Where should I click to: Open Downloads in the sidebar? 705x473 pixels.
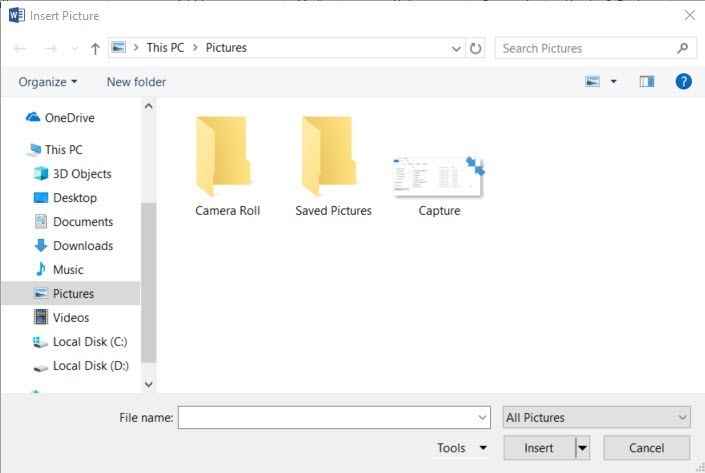[74, 245]
